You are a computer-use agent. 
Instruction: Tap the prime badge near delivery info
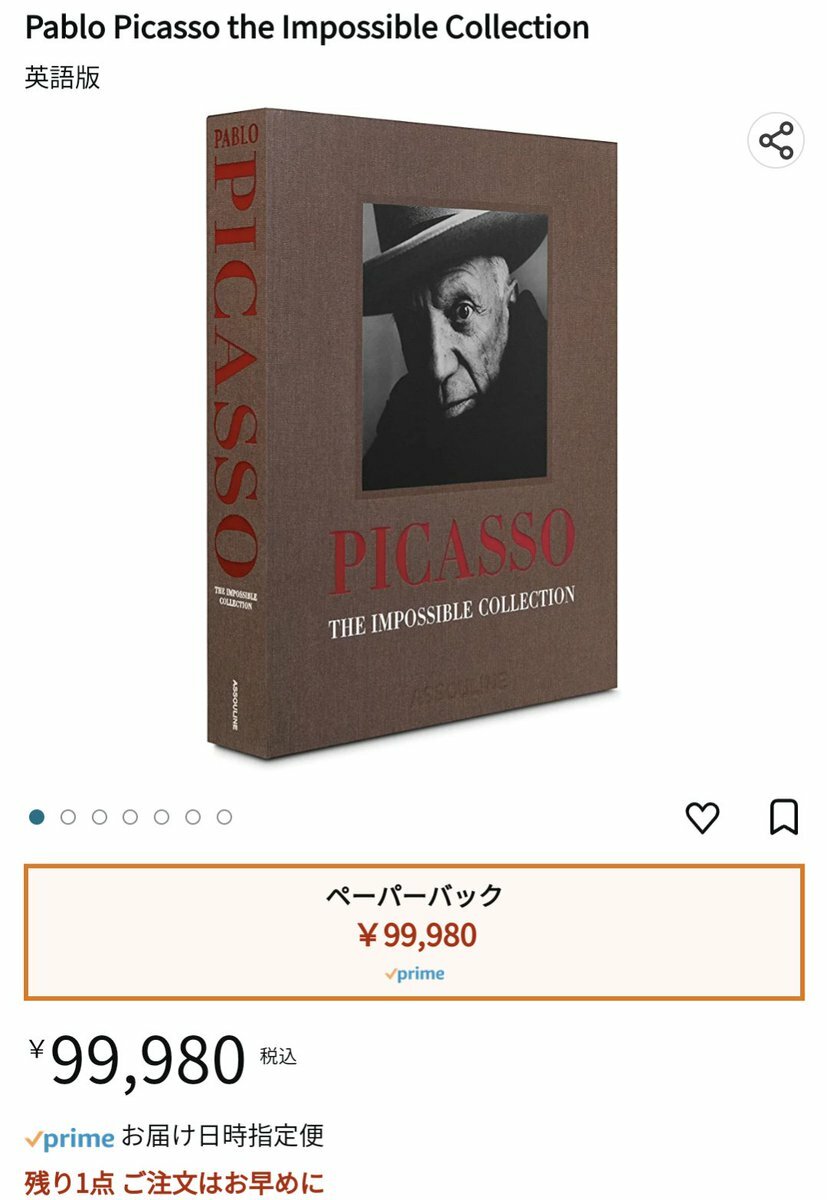[70, 1138]
